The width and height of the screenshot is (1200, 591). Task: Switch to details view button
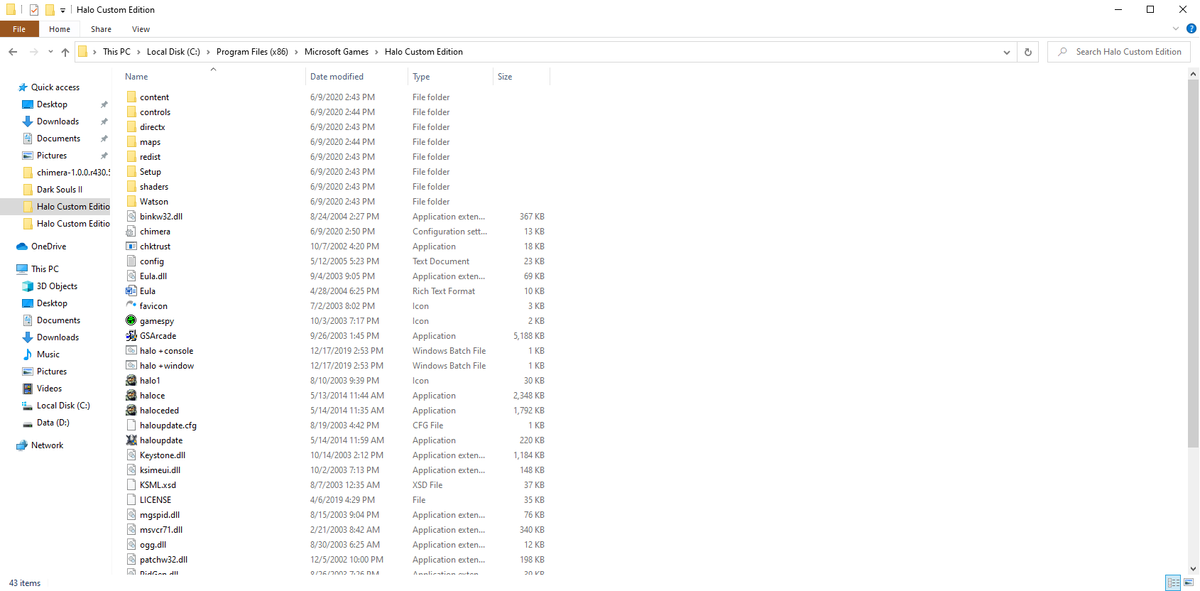click(1173, 582)
